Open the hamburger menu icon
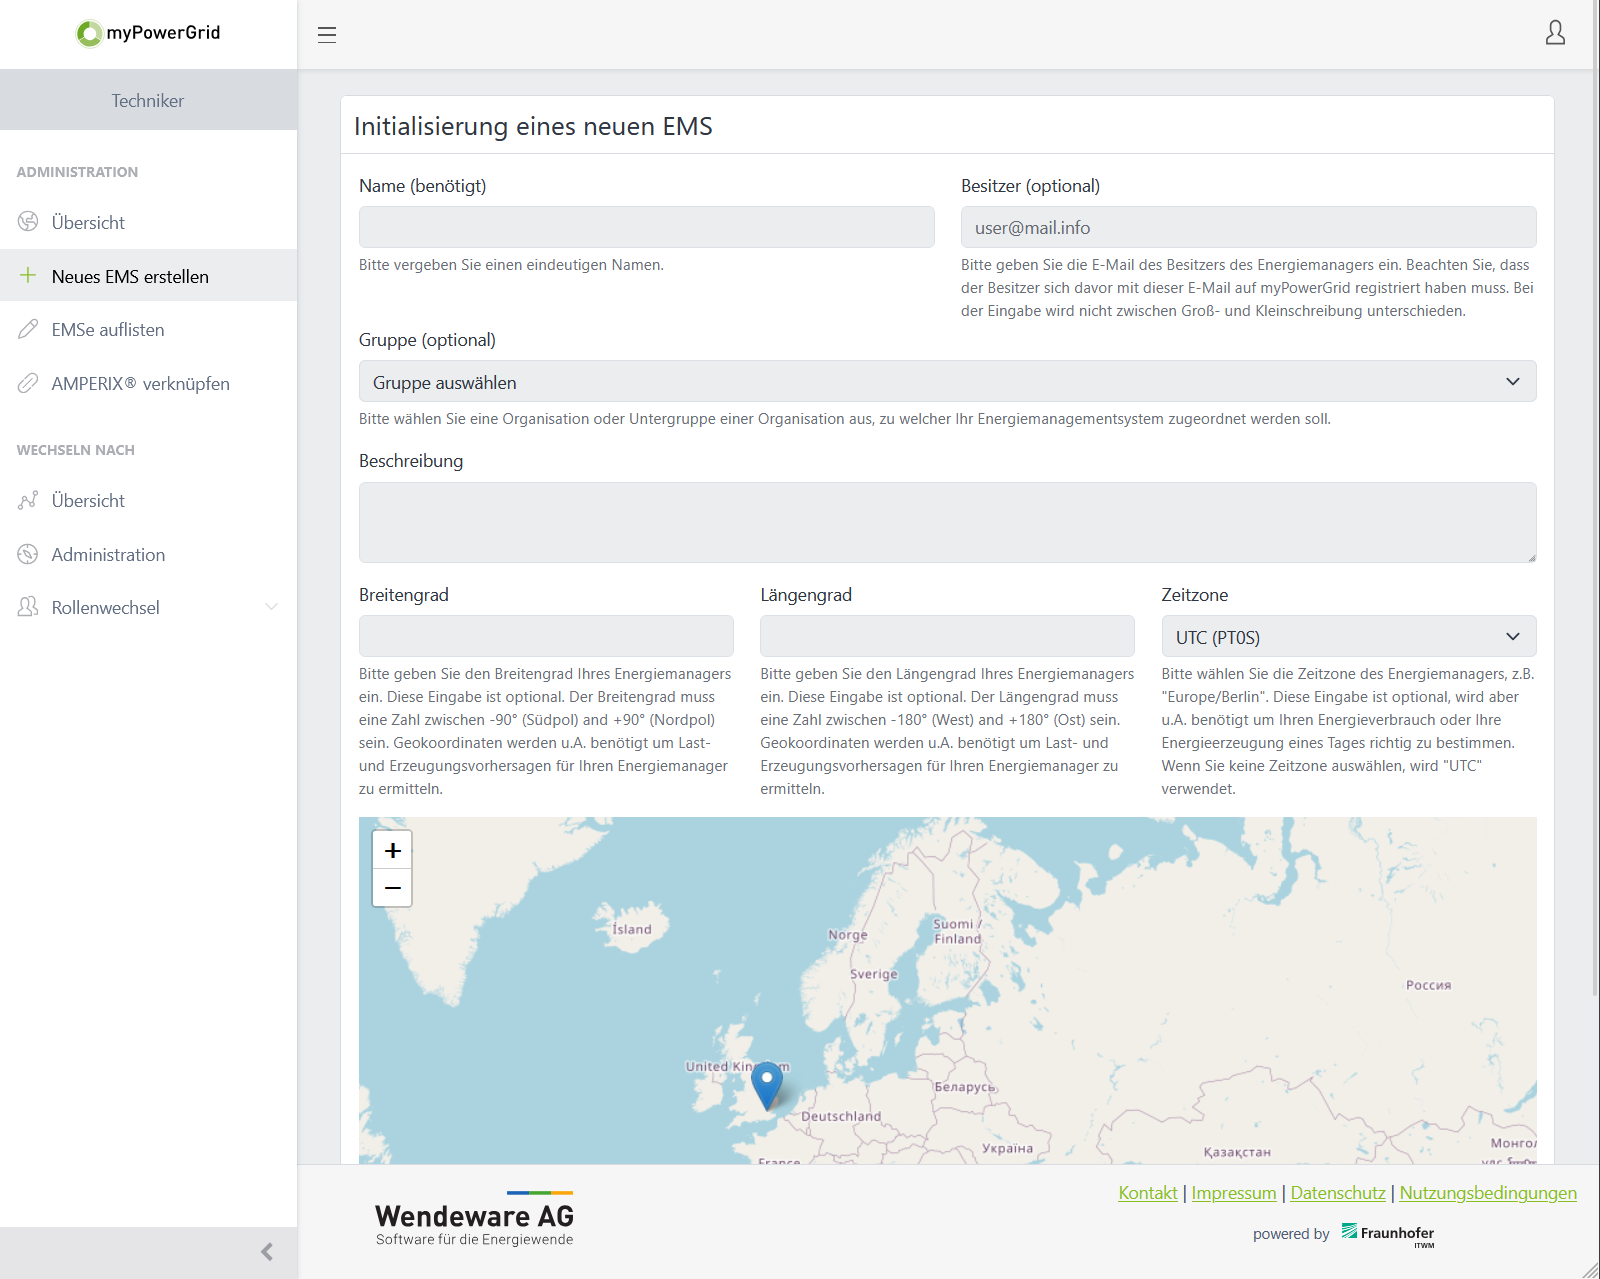The width and height of the screenshot is (1600, 1279). click(327, 35)
